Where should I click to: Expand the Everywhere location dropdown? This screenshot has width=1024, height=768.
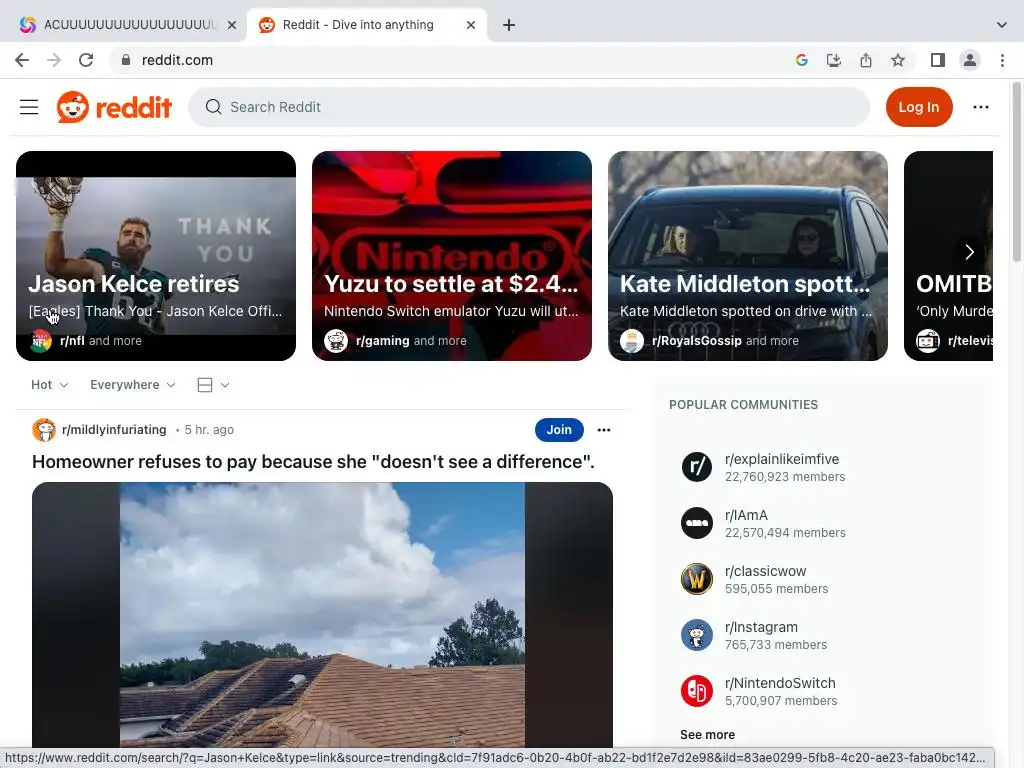tap(133, 385)
